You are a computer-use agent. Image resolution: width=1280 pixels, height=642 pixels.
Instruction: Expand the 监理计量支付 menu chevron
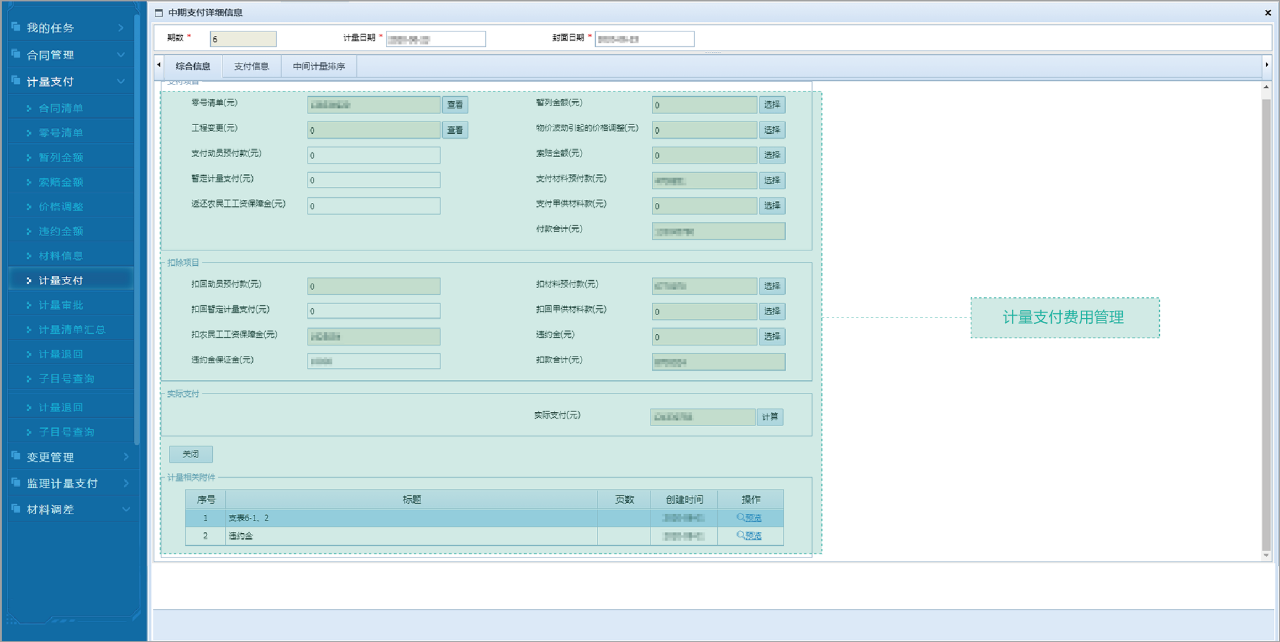[125, 483]
